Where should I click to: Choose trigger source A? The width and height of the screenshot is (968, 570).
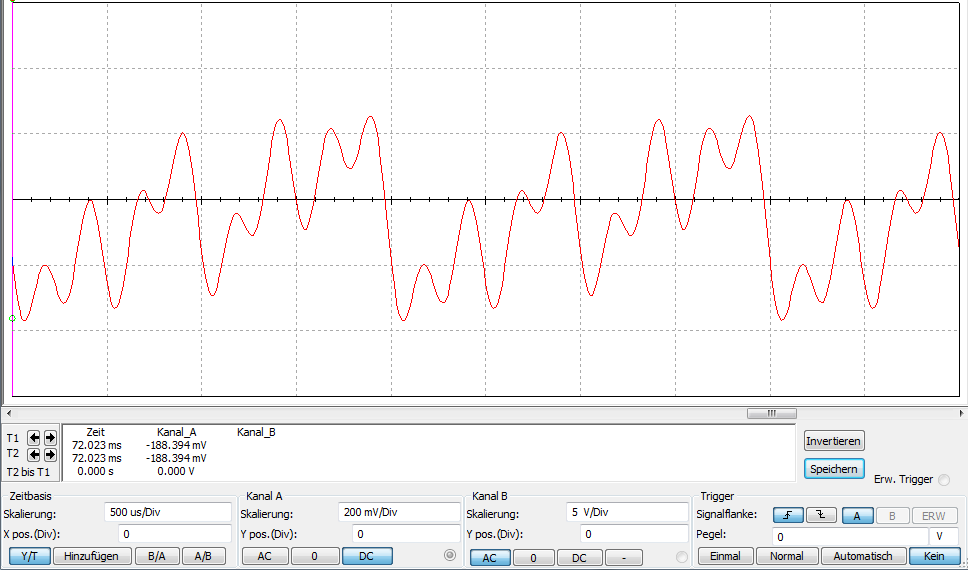857,516
